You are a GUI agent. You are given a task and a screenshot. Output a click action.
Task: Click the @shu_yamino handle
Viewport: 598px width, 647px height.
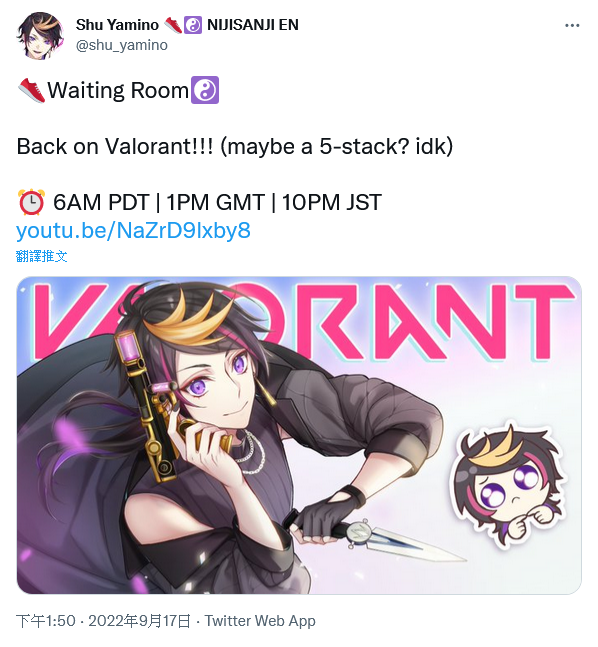tap(122, 45)
